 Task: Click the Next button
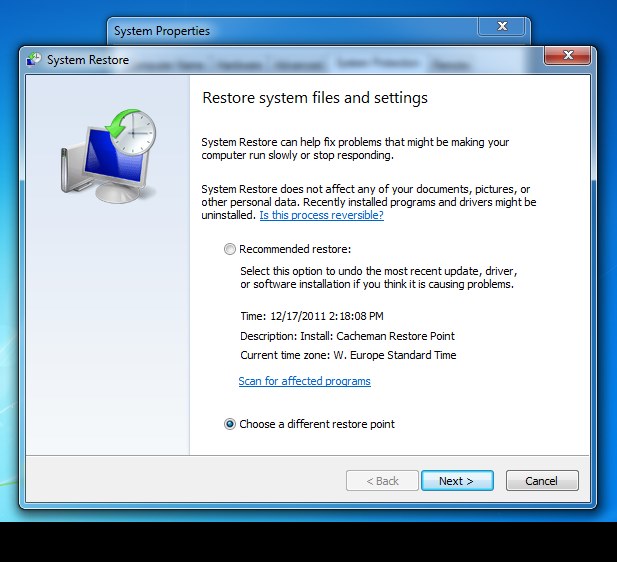tap(457, 481)
